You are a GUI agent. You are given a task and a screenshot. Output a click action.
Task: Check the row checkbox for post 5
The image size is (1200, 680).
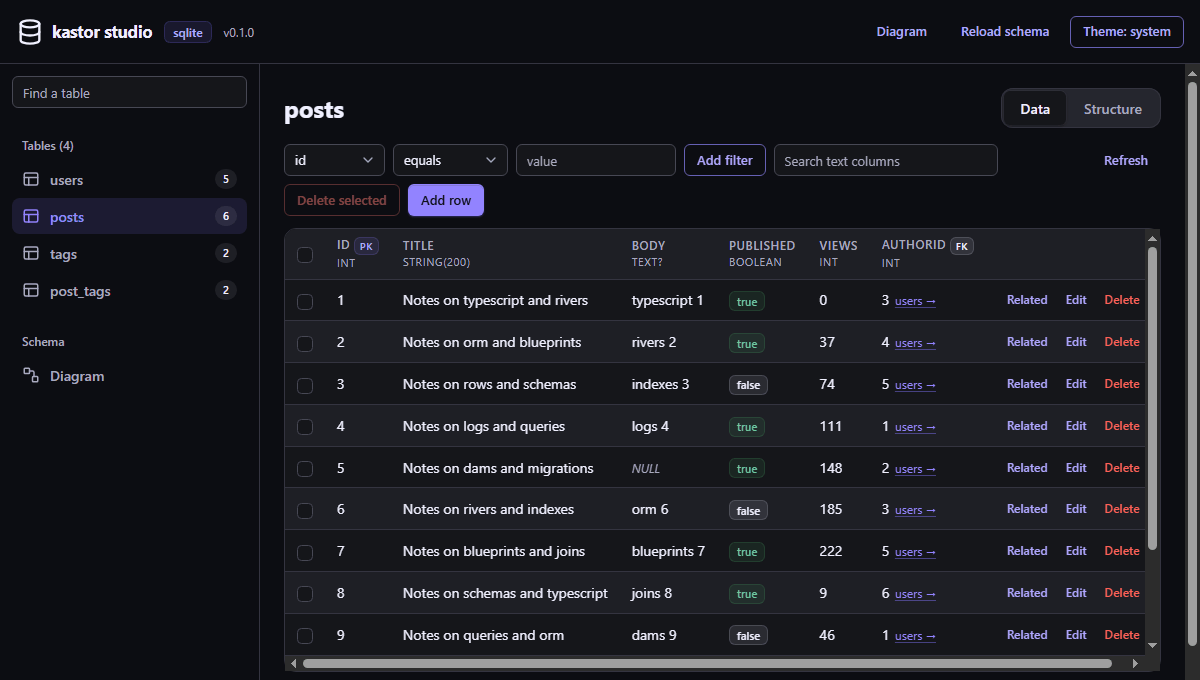point(305,469)
